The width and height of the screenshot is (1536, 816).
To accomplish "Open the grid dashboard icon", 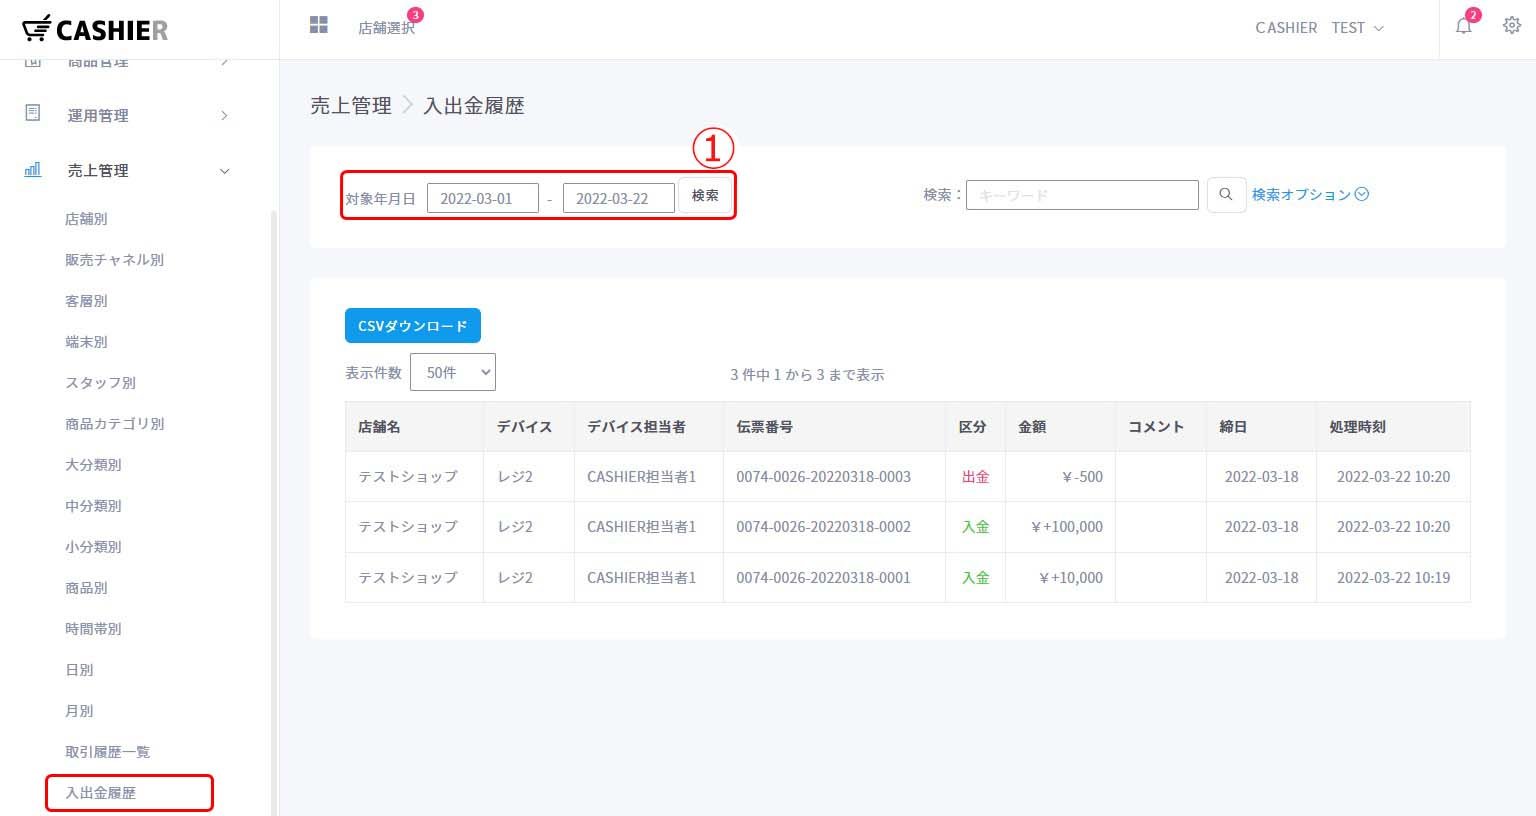I will [319, 25].
